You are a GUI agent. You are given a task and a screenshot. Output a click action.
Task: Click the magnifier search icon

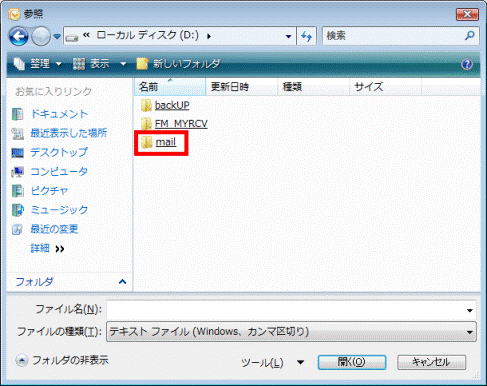click(x=470, y=35)
